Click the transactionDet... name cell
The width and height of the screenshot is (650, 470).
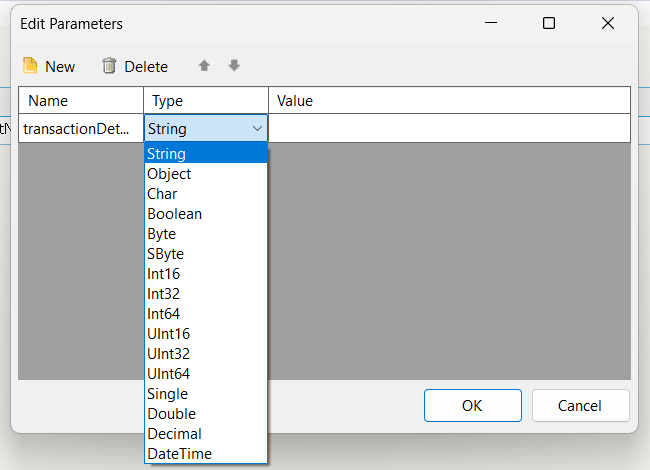pyautogui.click(x=81, y=129)
